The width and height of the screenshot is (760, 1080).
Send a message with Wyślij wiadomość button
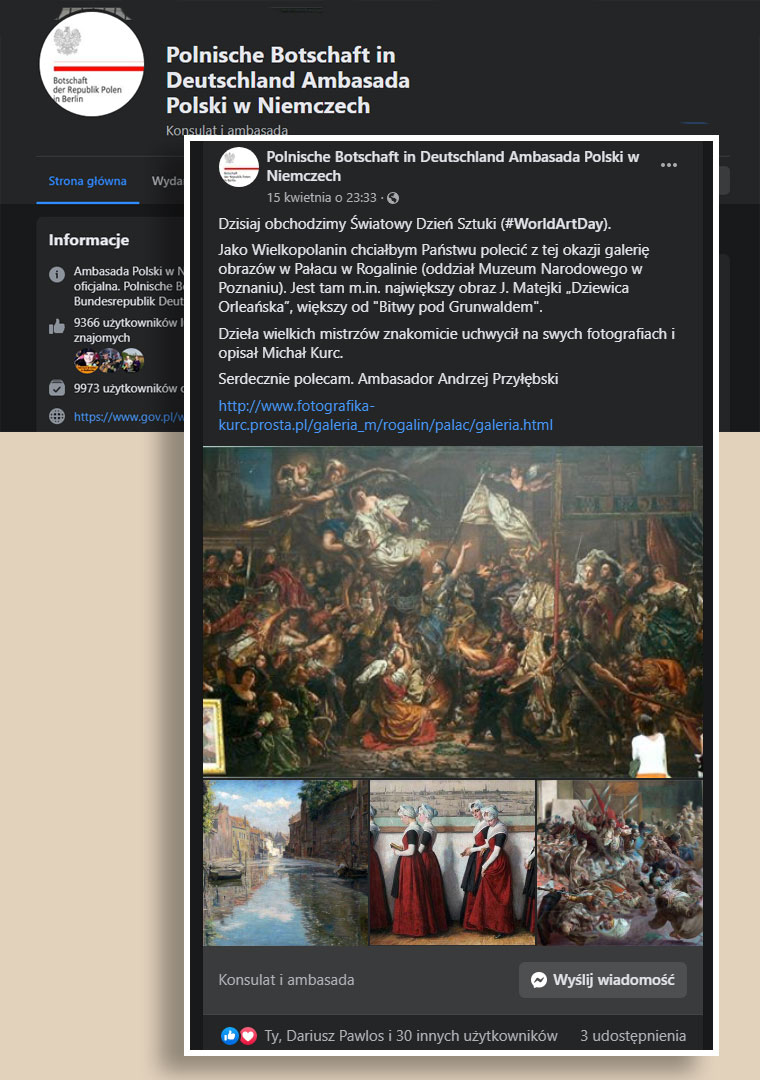pos(603,979)
